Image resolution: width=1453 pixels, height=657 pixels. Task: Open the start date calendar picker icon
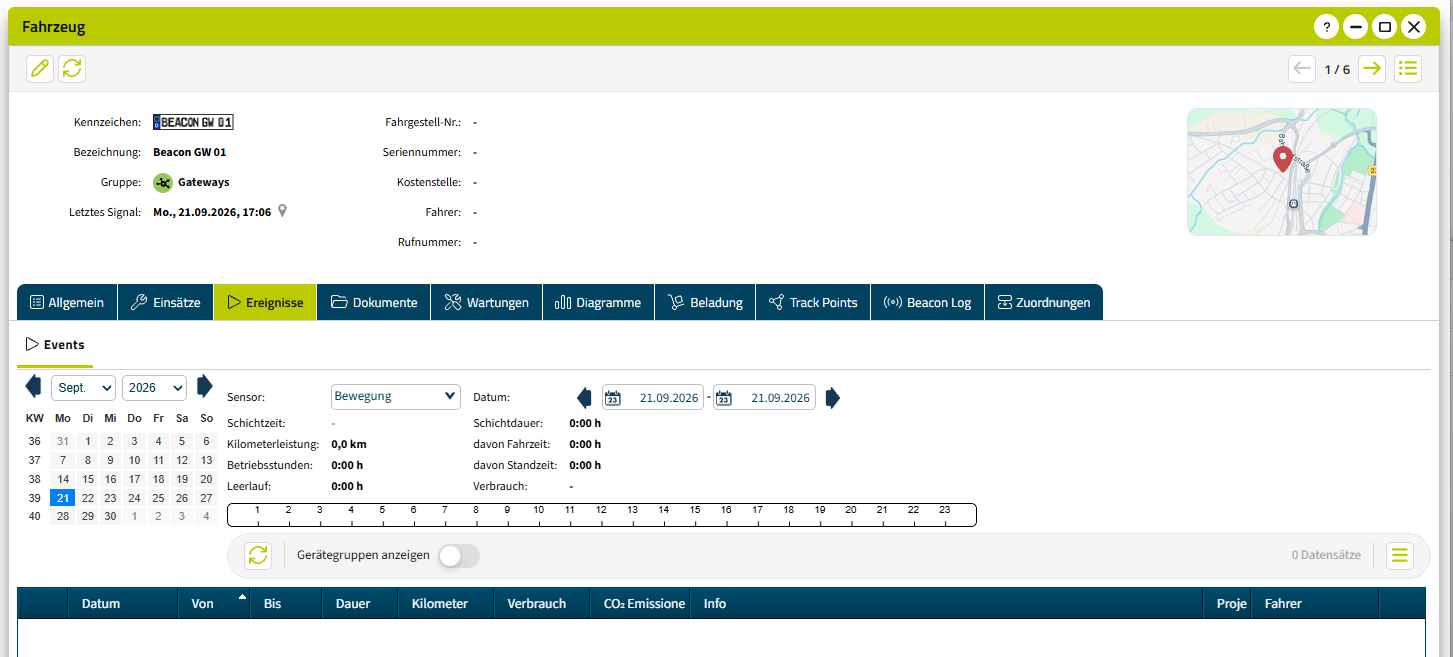pos(614,398)
